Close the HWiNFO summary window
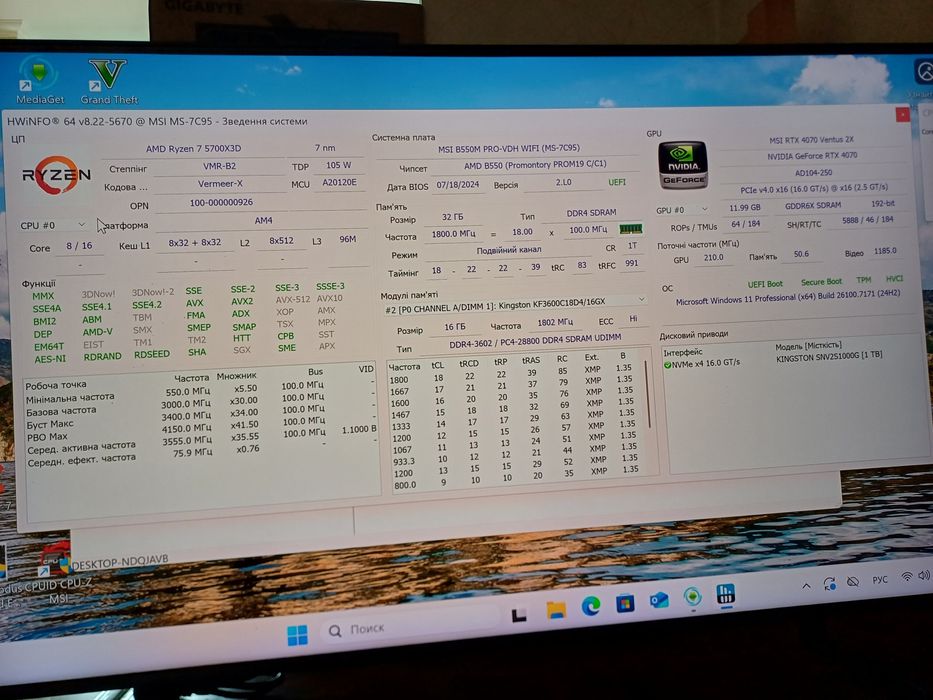 [x=902, y=114]
